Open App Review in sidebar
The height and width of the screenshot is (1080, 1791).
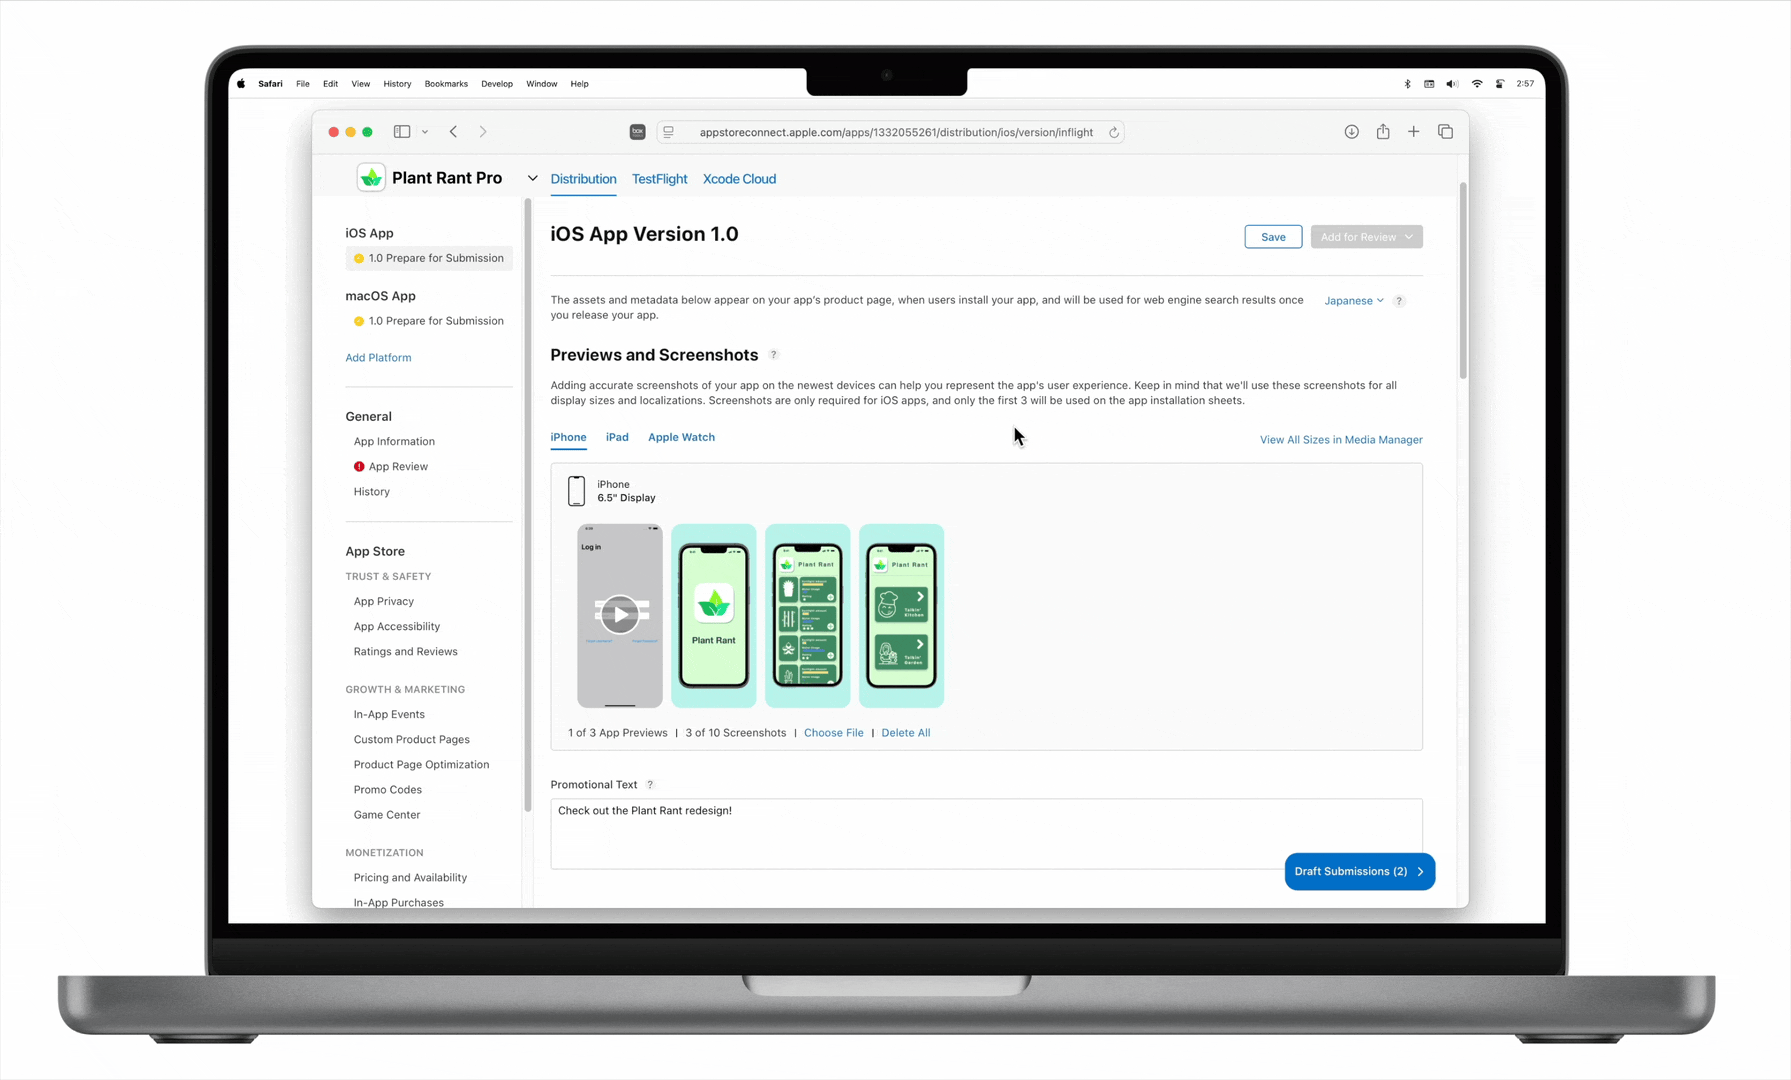point(398,467)
